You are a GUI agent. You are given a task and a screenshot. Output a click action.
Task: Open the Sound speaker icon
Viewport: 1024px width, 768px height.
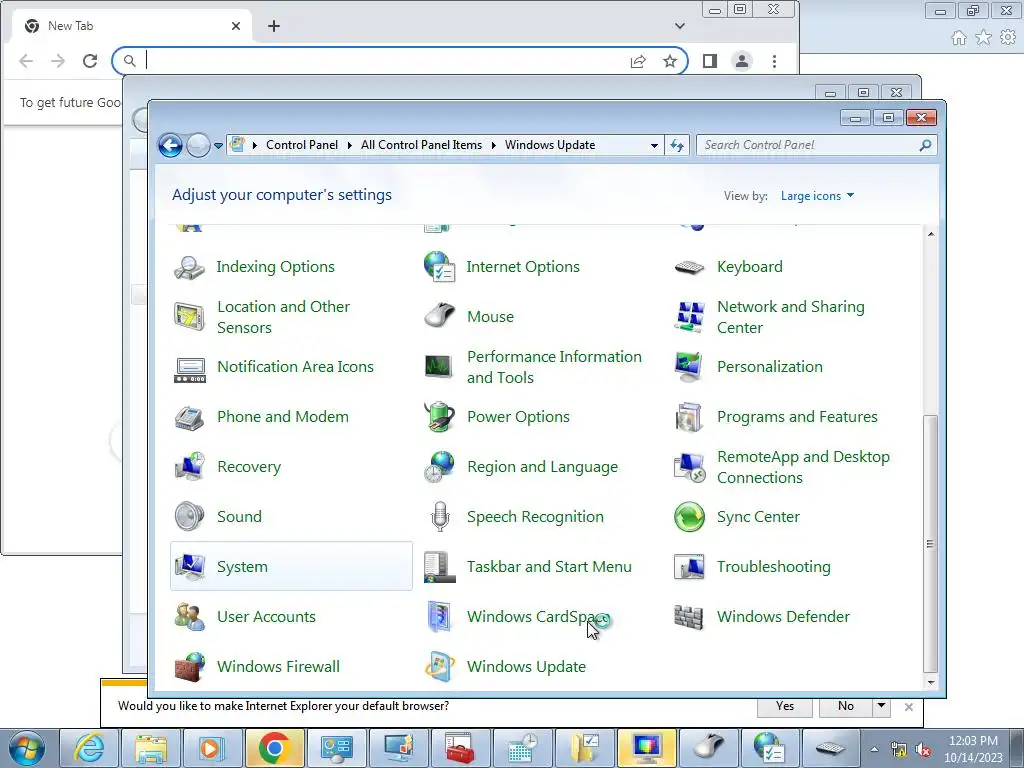pos(189,517)
